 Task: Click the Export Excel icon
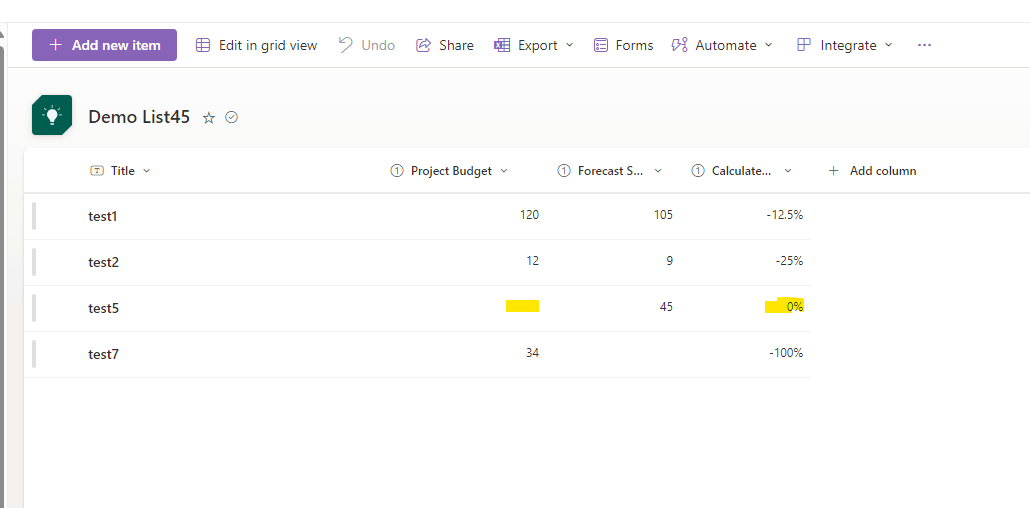click(x=503, y=45)
